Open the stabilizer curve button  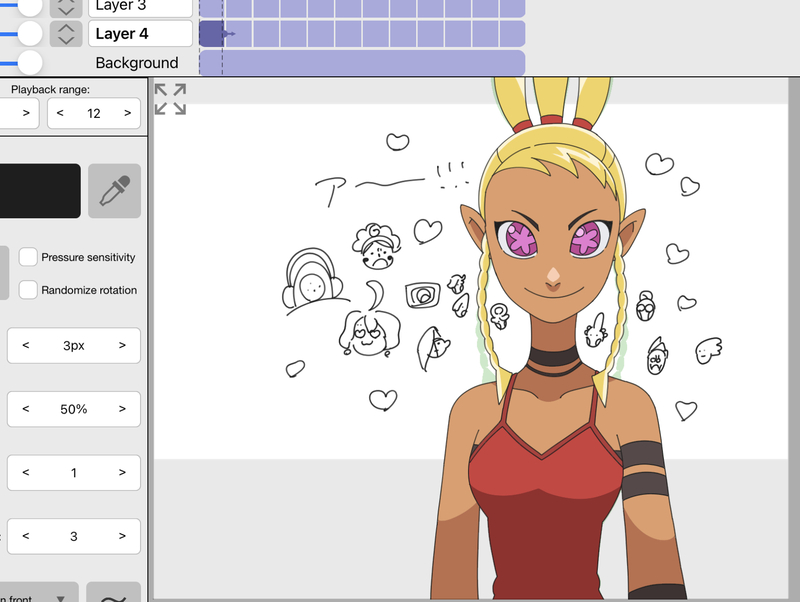[113, 594]
